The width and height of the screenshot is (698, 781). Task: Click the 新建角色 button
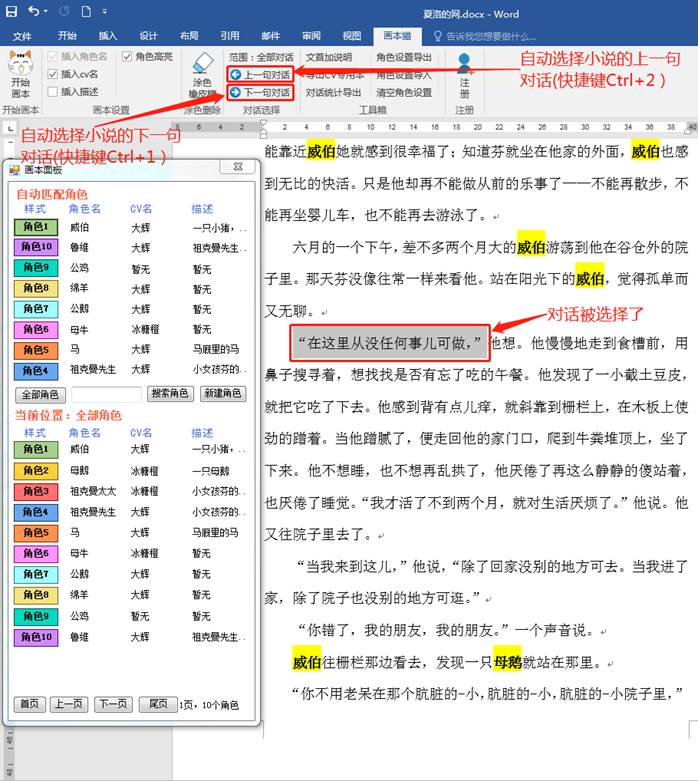[223, 393]
